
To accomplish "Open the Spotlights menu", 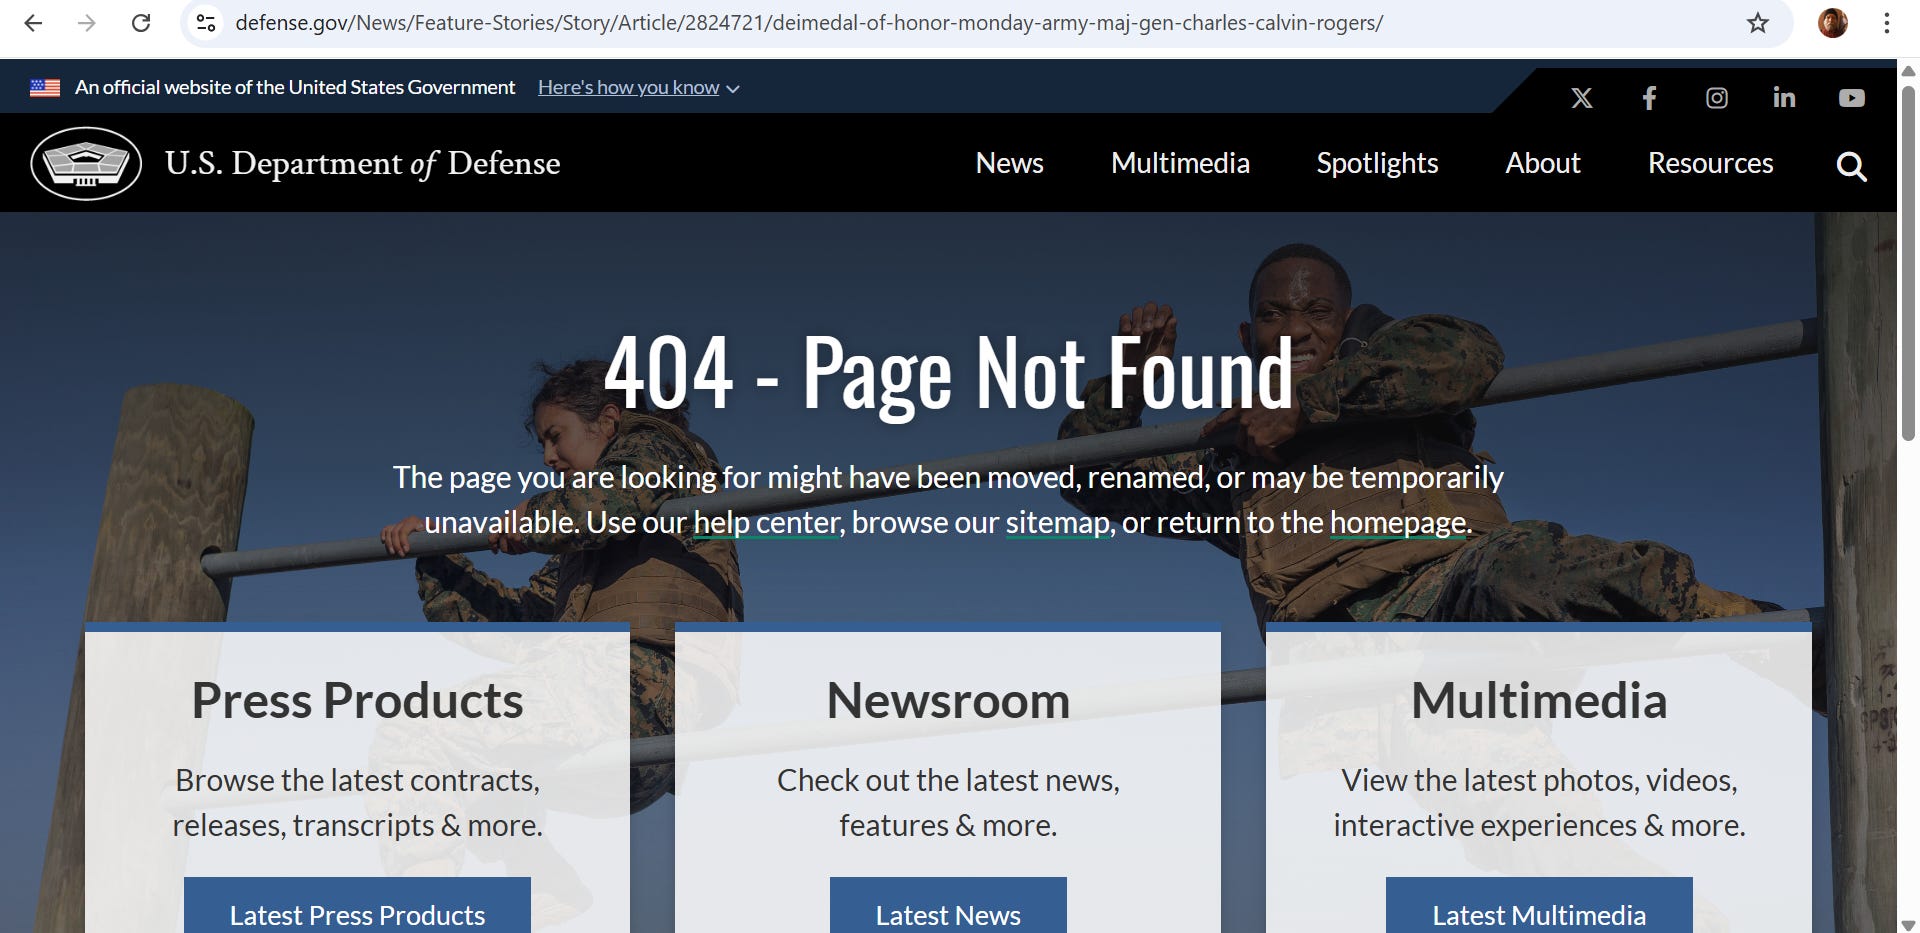I will click(1377, 163).
